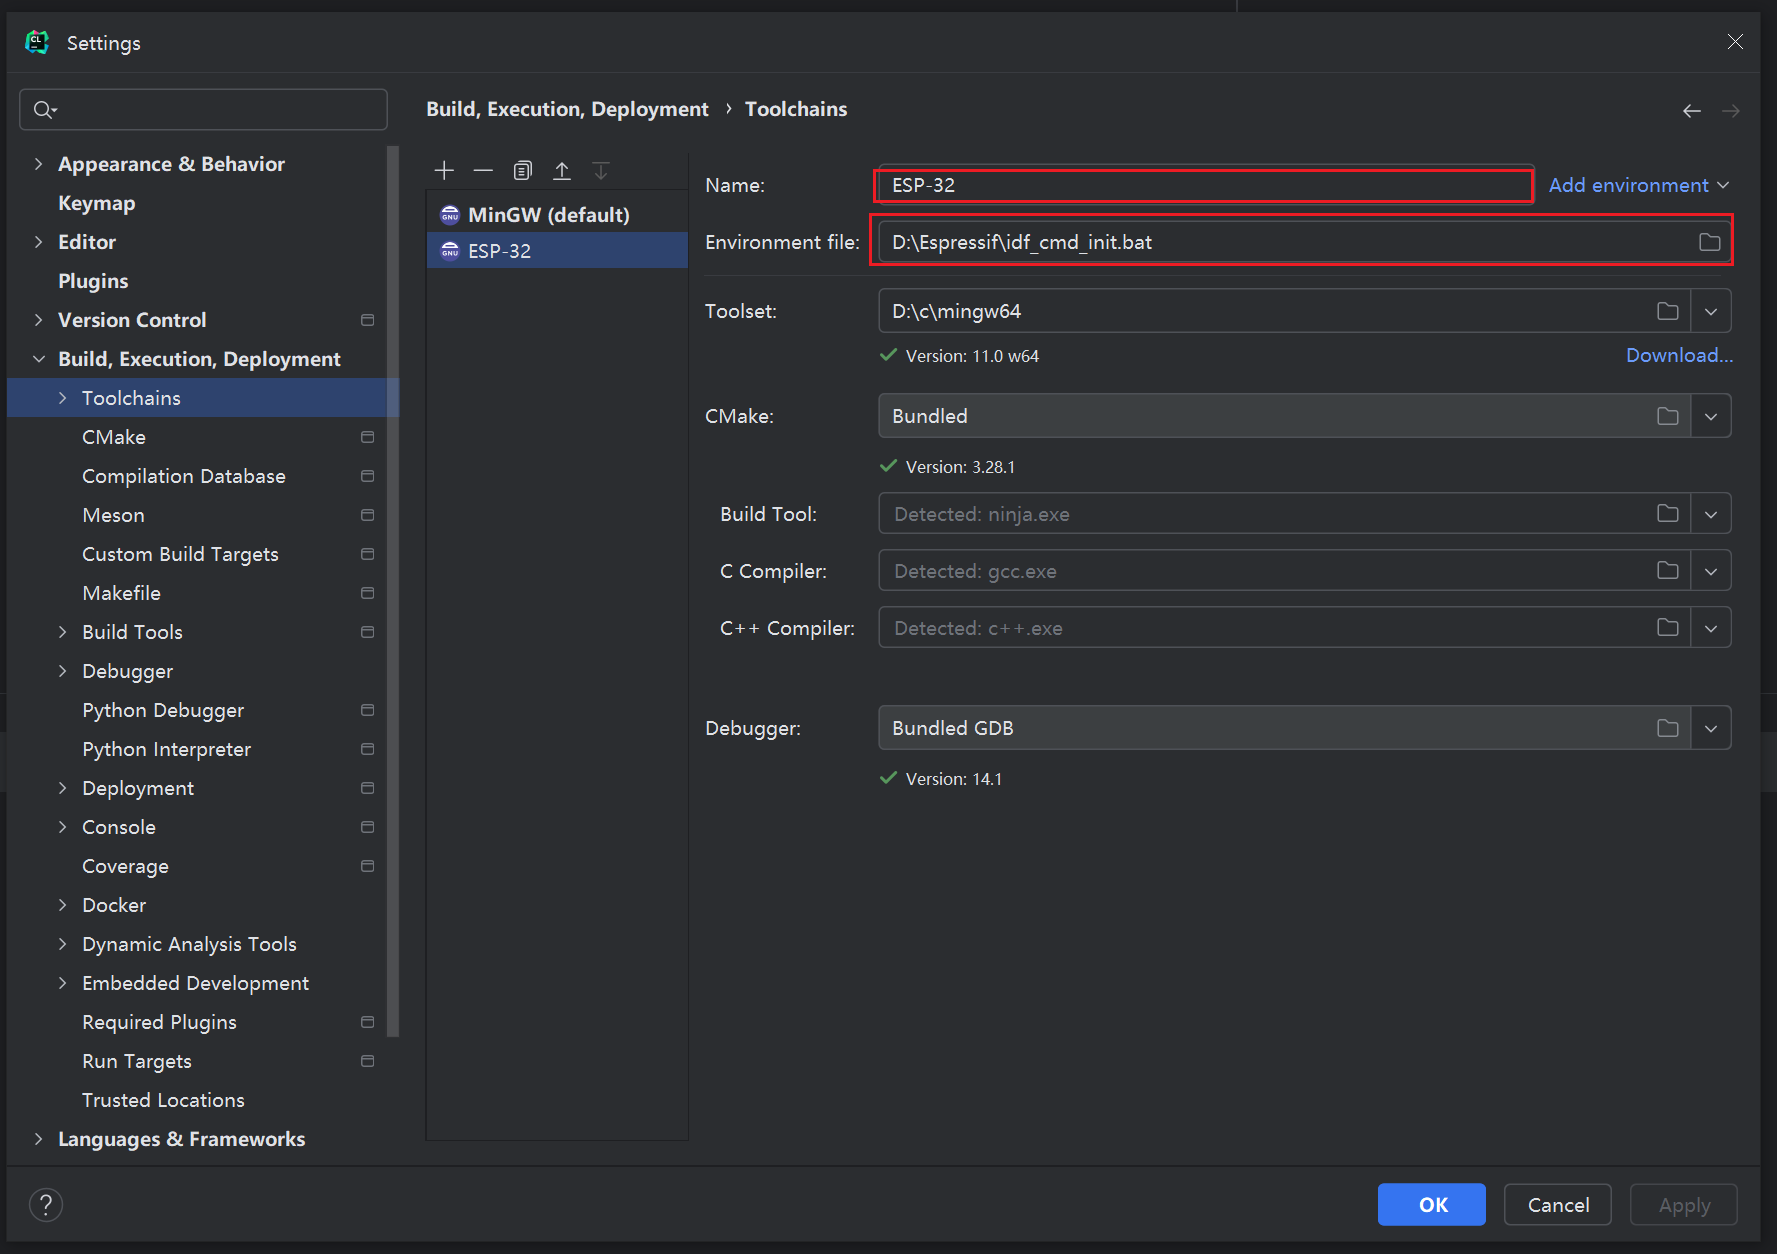Select MinGW (default) toolchain in list
This screenshot has height=1254, width=1777.
coord(548,215)
